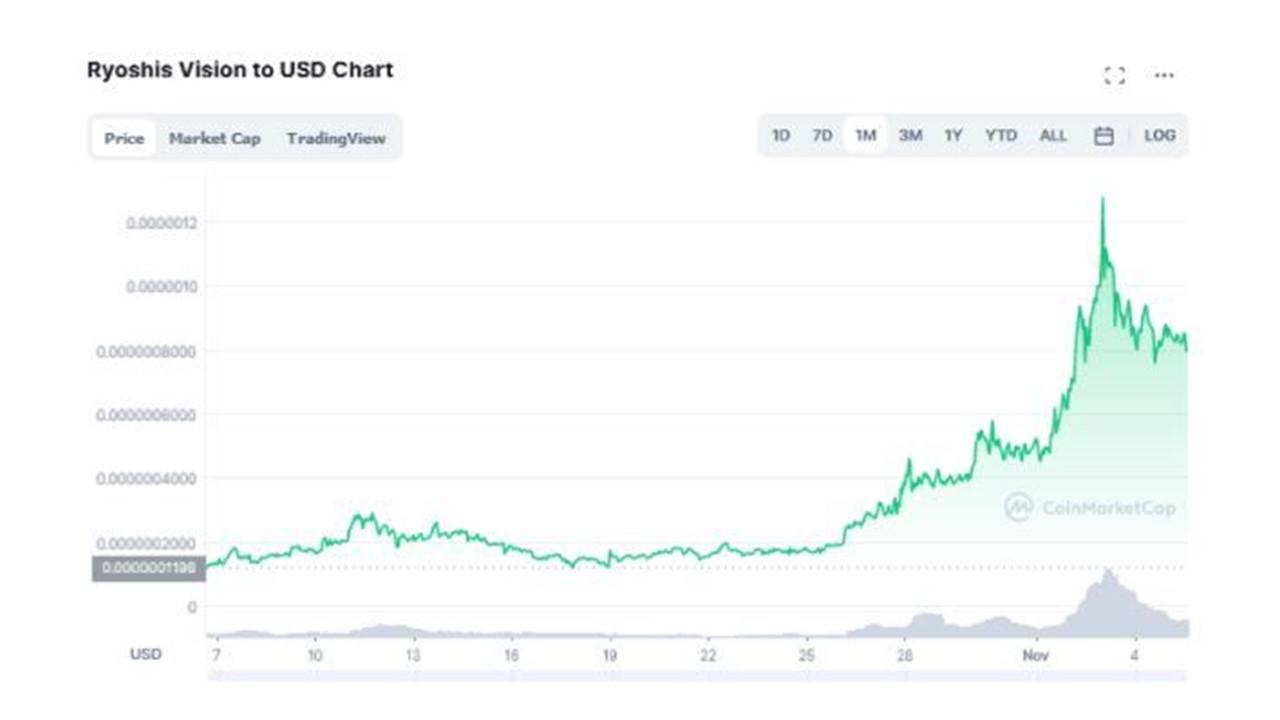Select the 7D time range

coord(822,135)
